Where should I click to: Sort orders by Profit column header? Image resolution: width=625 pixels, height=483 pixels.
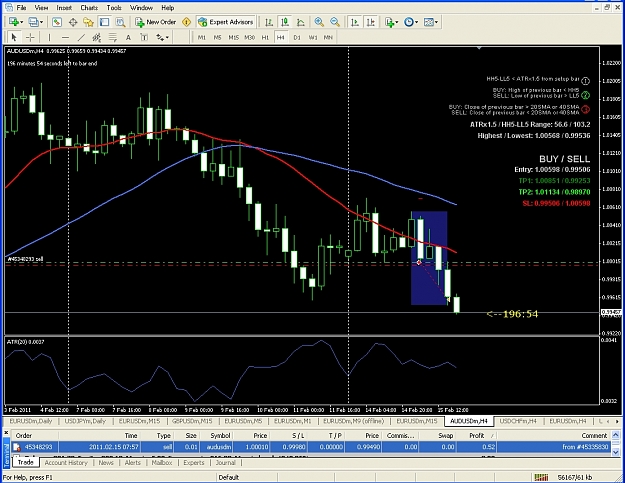pos(476,436)
